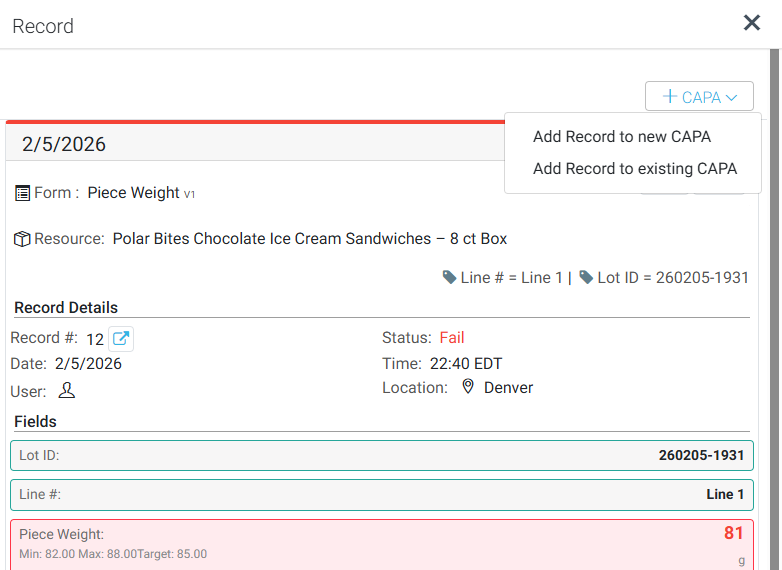Screen dimensions: 782x570
Task: Collapse the CAPA dropdown using its chevron
Action: (732, 97)
